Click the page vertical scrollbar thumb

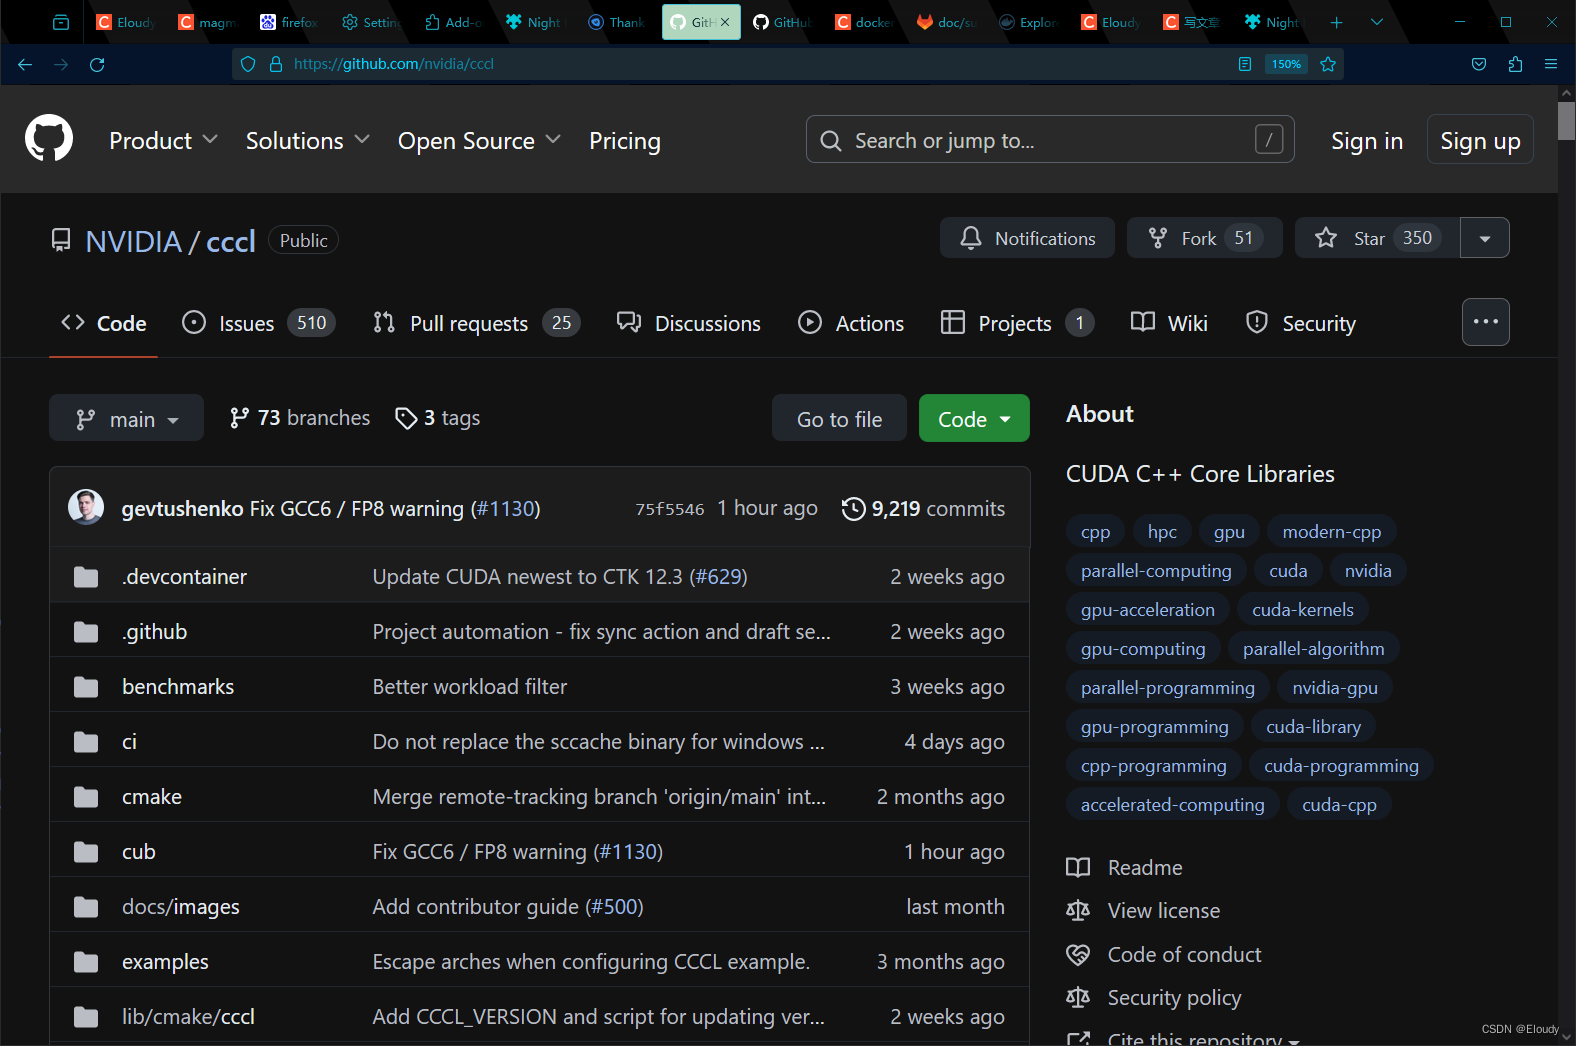click(1566, 120)
